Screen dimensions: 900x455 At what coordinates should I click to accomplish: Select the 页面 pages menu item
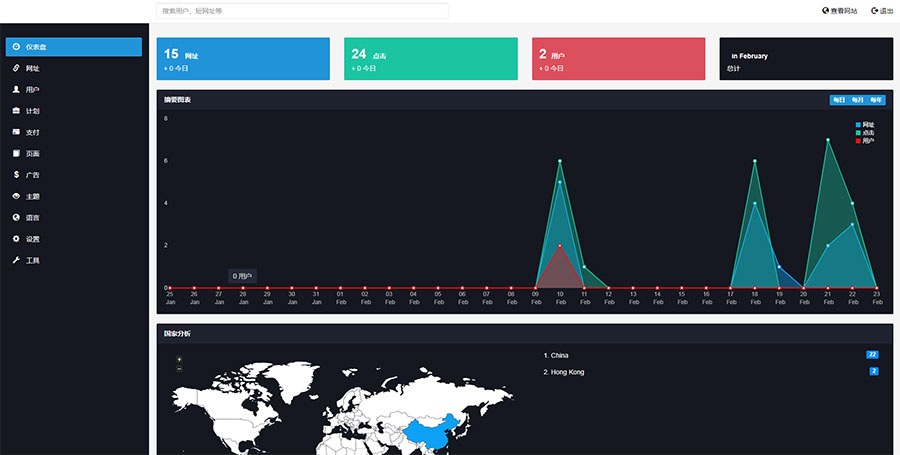coord(32,154)
